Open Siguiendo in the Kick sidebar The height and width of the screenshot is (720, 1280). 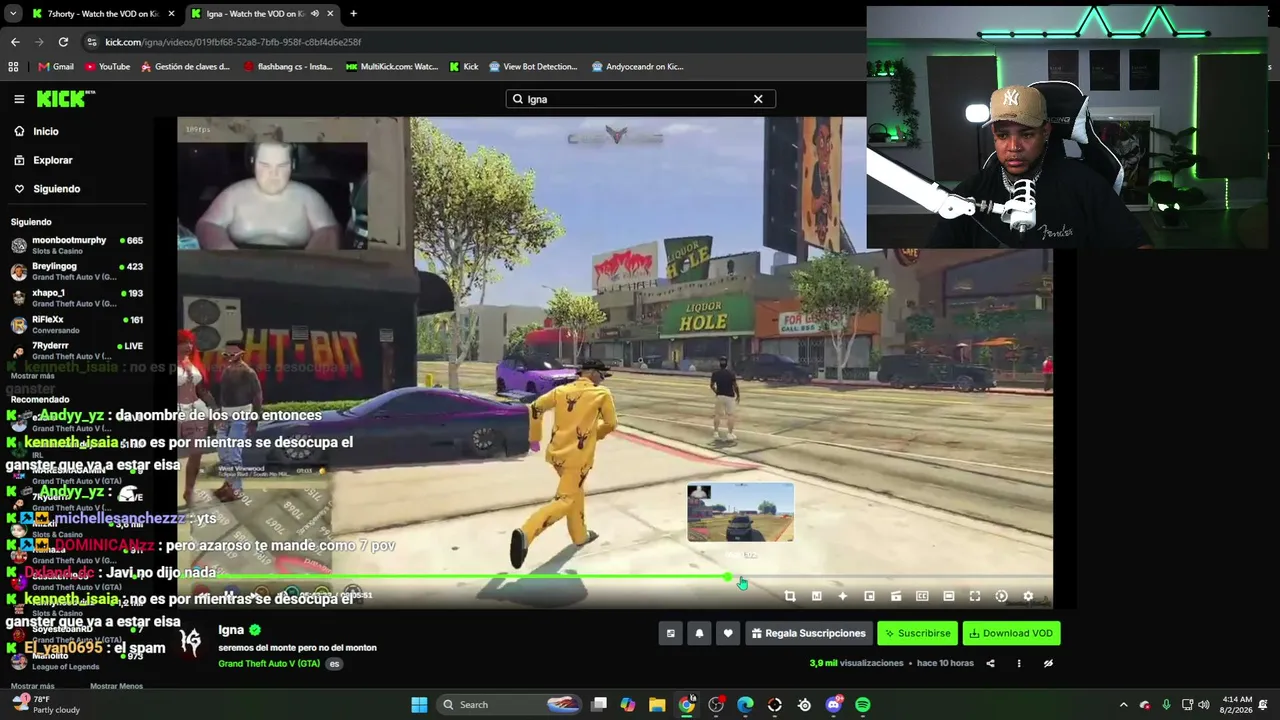coord(56,189)
